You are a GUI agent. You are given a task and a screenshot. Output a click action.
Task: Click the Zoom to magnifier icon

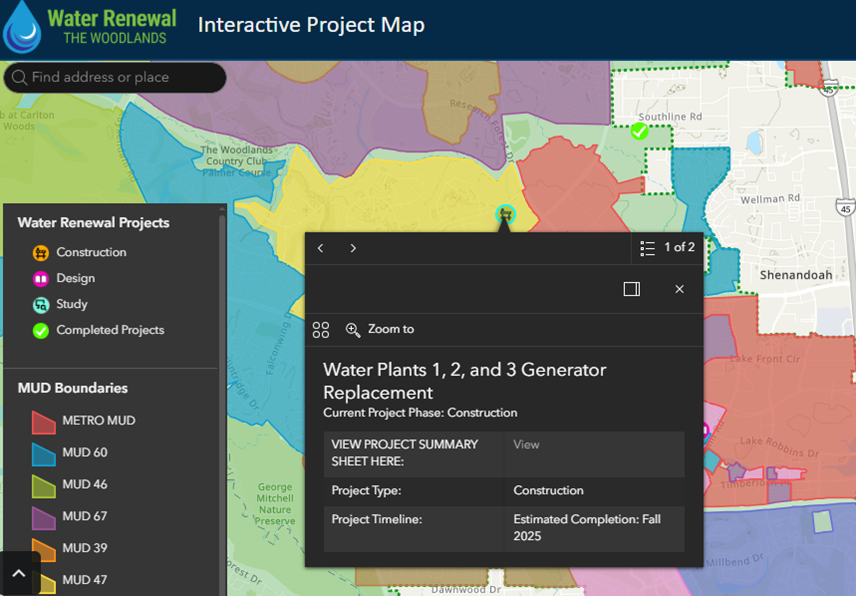(353, 329)
